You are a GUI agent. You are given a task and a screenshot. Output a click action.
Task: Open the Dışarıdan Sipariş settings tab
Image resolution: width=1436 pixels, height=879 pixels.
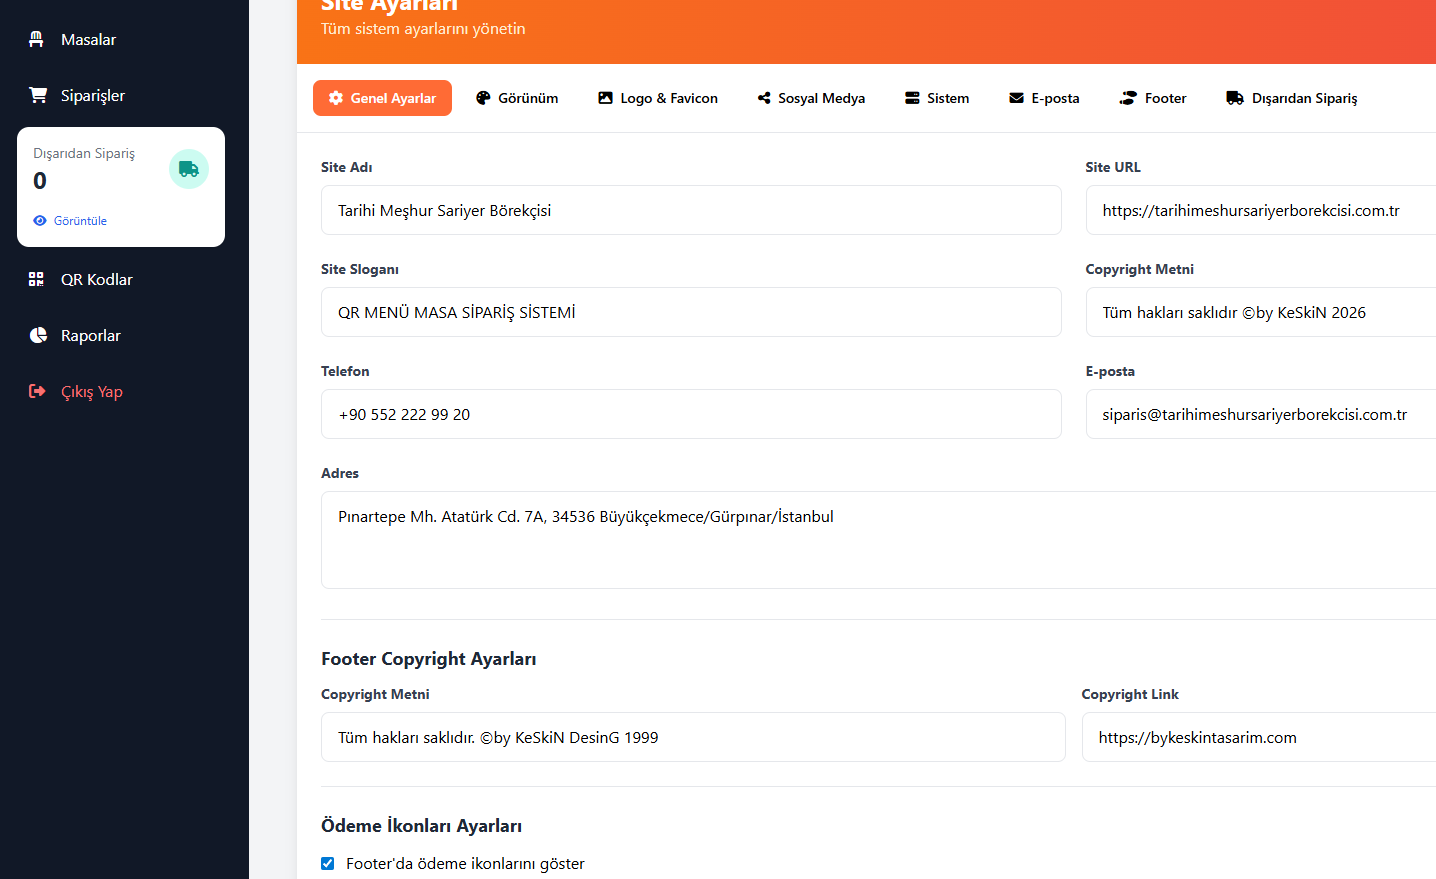[1291, 98]
